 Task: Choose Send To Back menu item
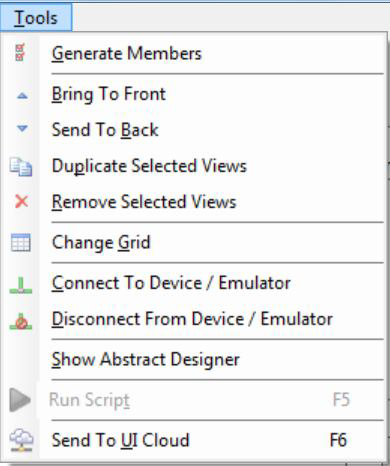click(x=194, y=130)
